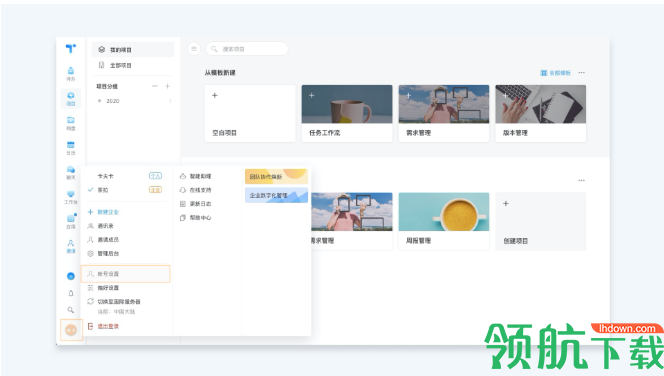Click the yellow 团队协作焕新 banner
The width and height of the screenshot is (664, 376).
click(x=276, y=176)
